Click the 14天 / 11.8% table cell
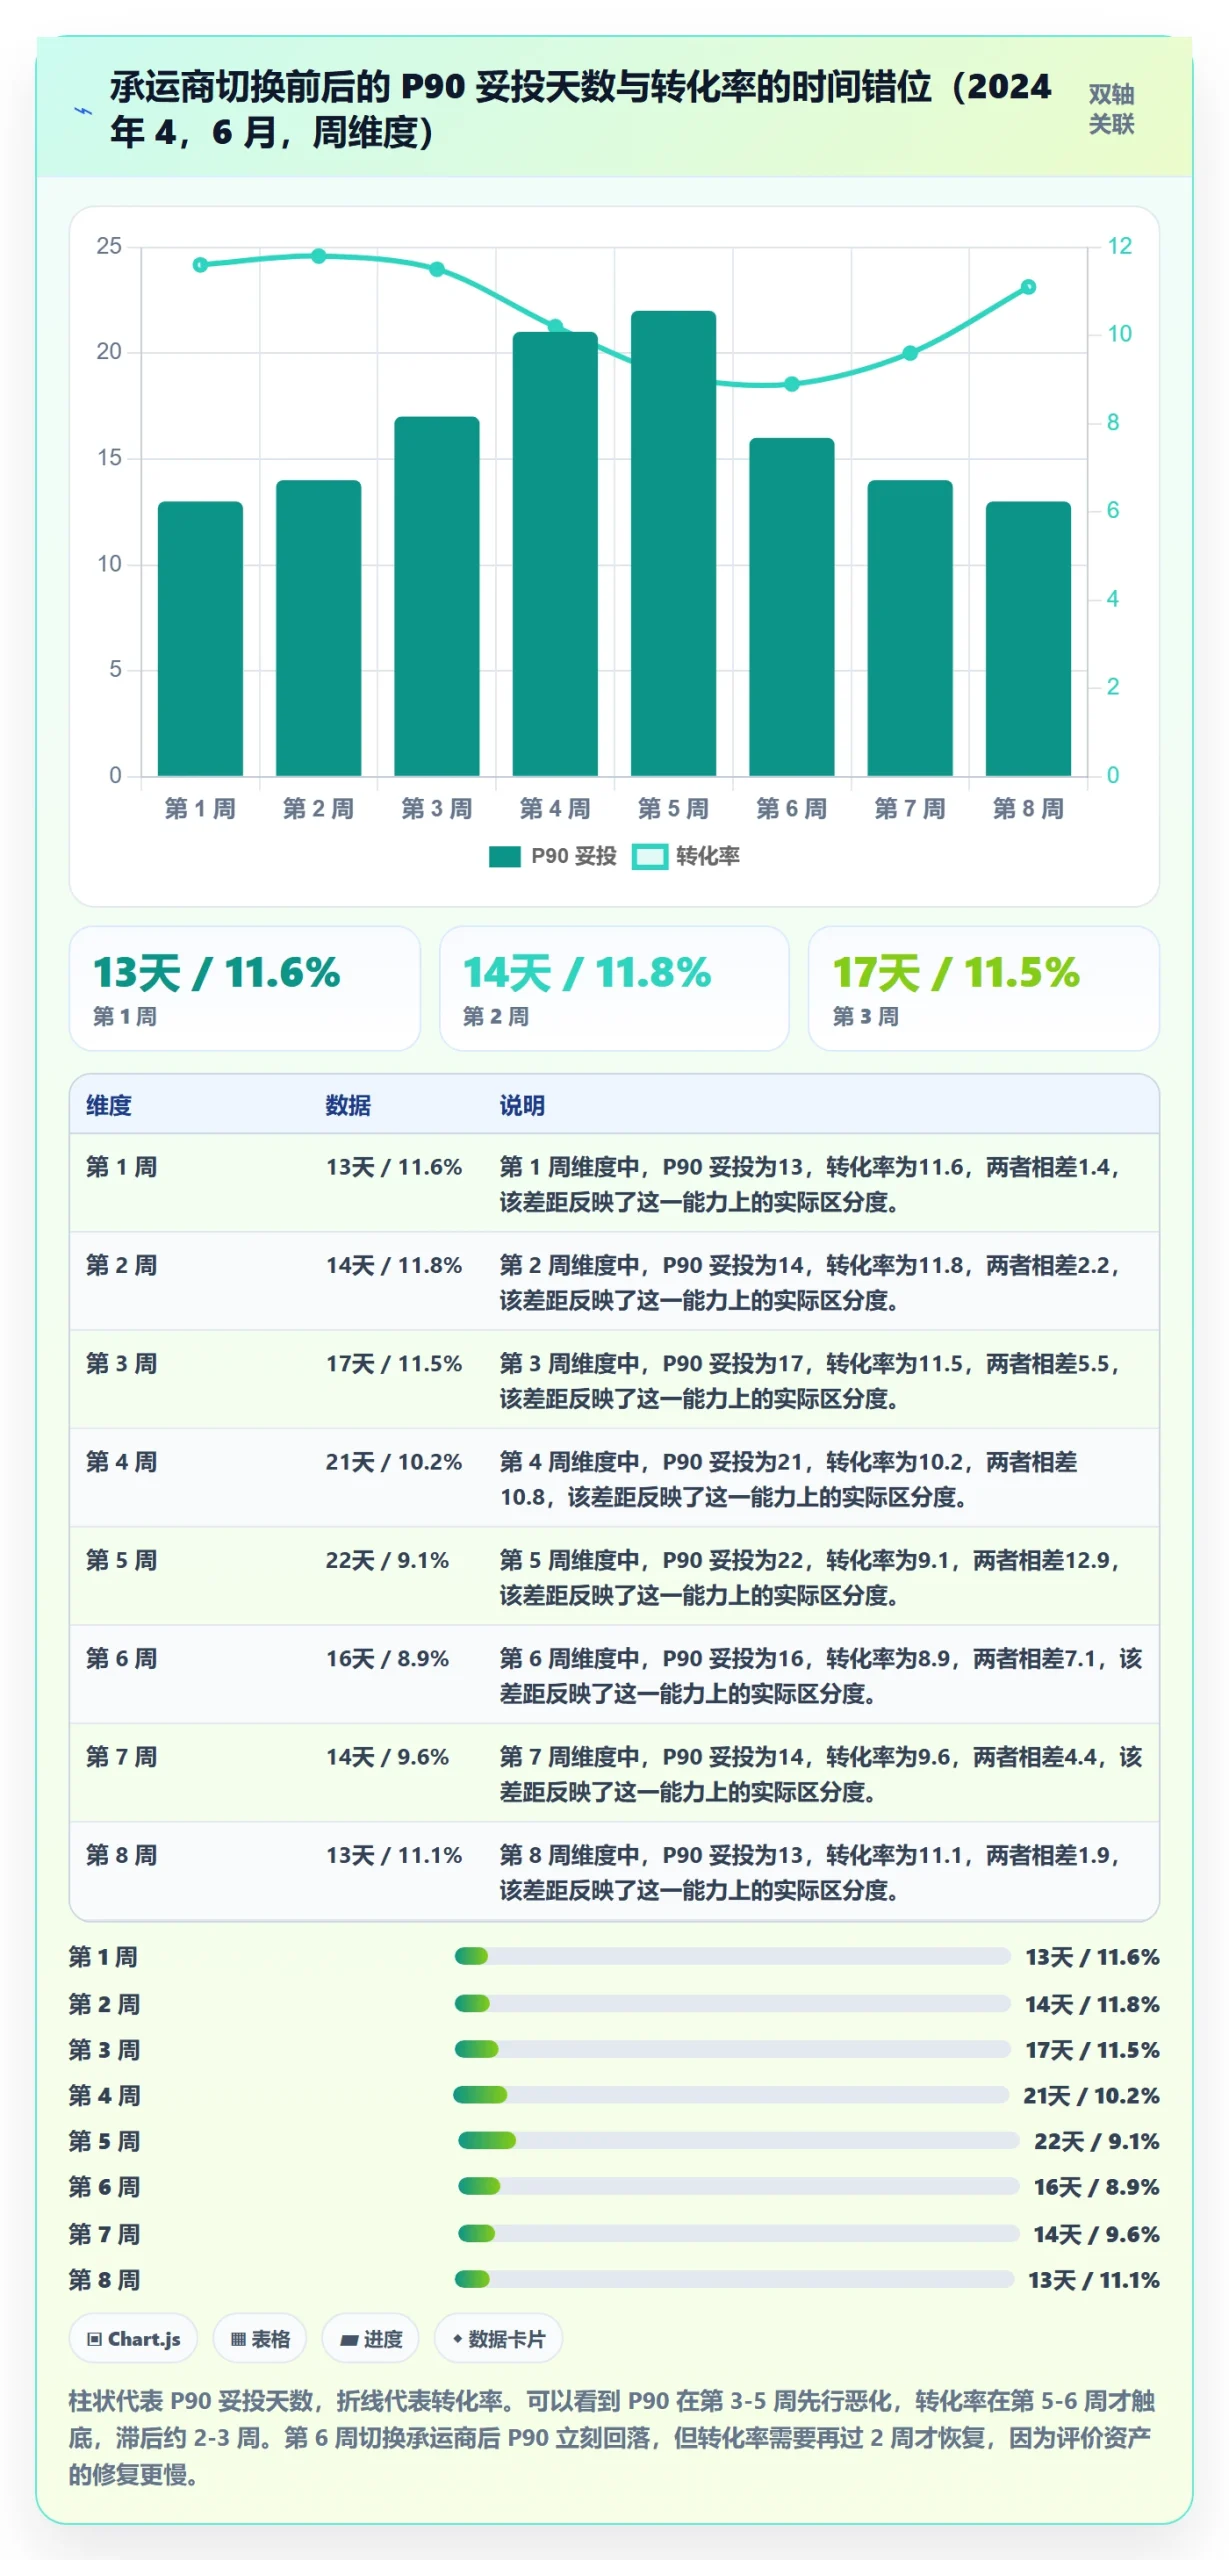The height and width of the screenshot is (2560, 1229). (x=394, y=1265)
